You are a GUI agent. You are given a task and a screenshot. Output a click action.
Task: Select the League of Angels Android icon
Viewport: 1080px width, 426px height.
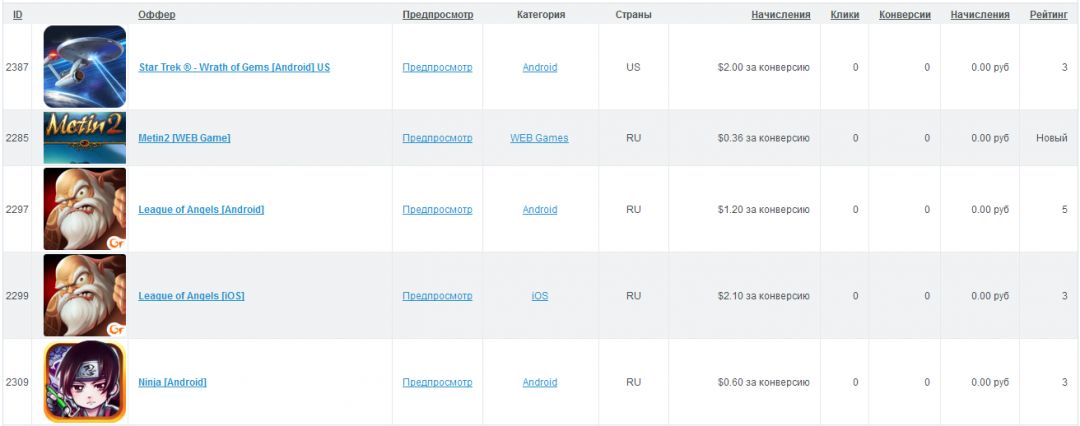85,209
